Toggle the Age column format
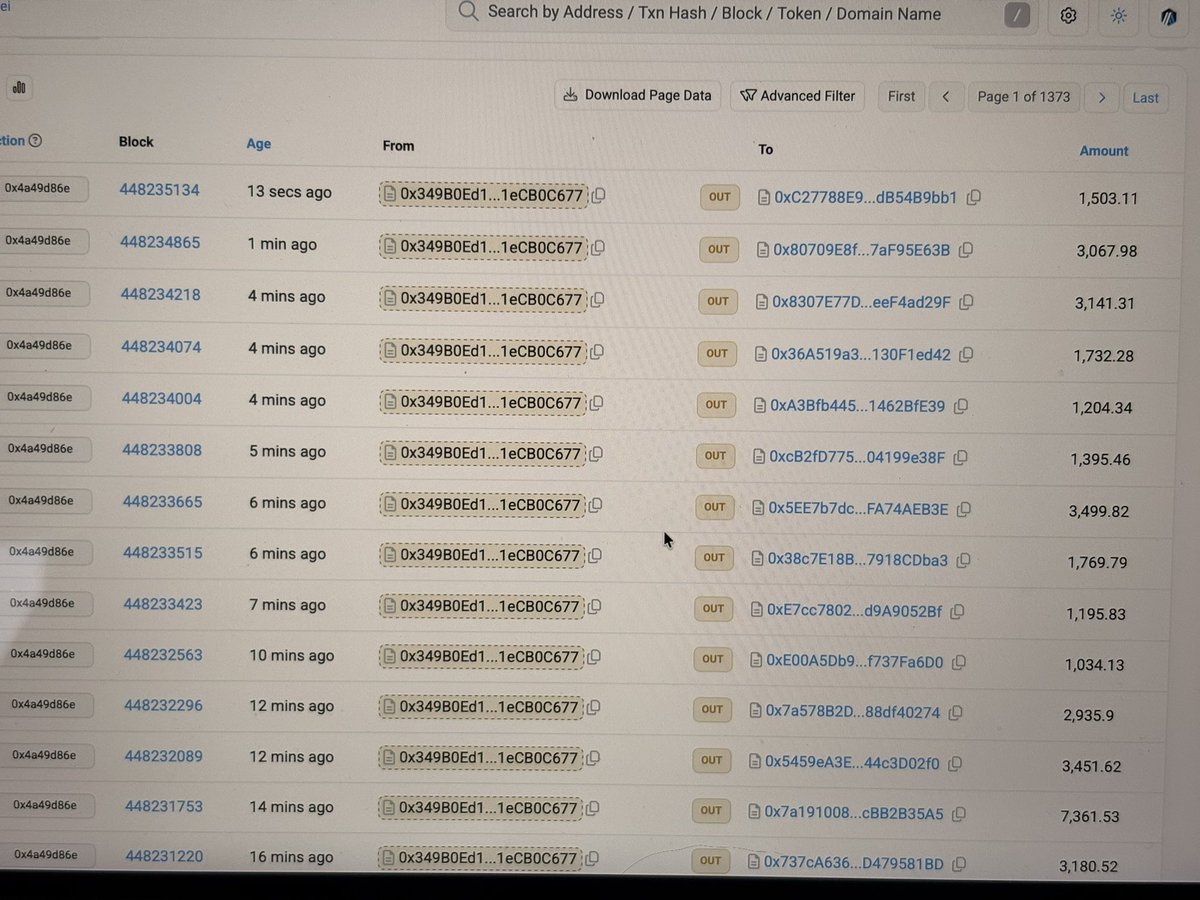Viewport: 1200px width, 900px height. (259, 144)
